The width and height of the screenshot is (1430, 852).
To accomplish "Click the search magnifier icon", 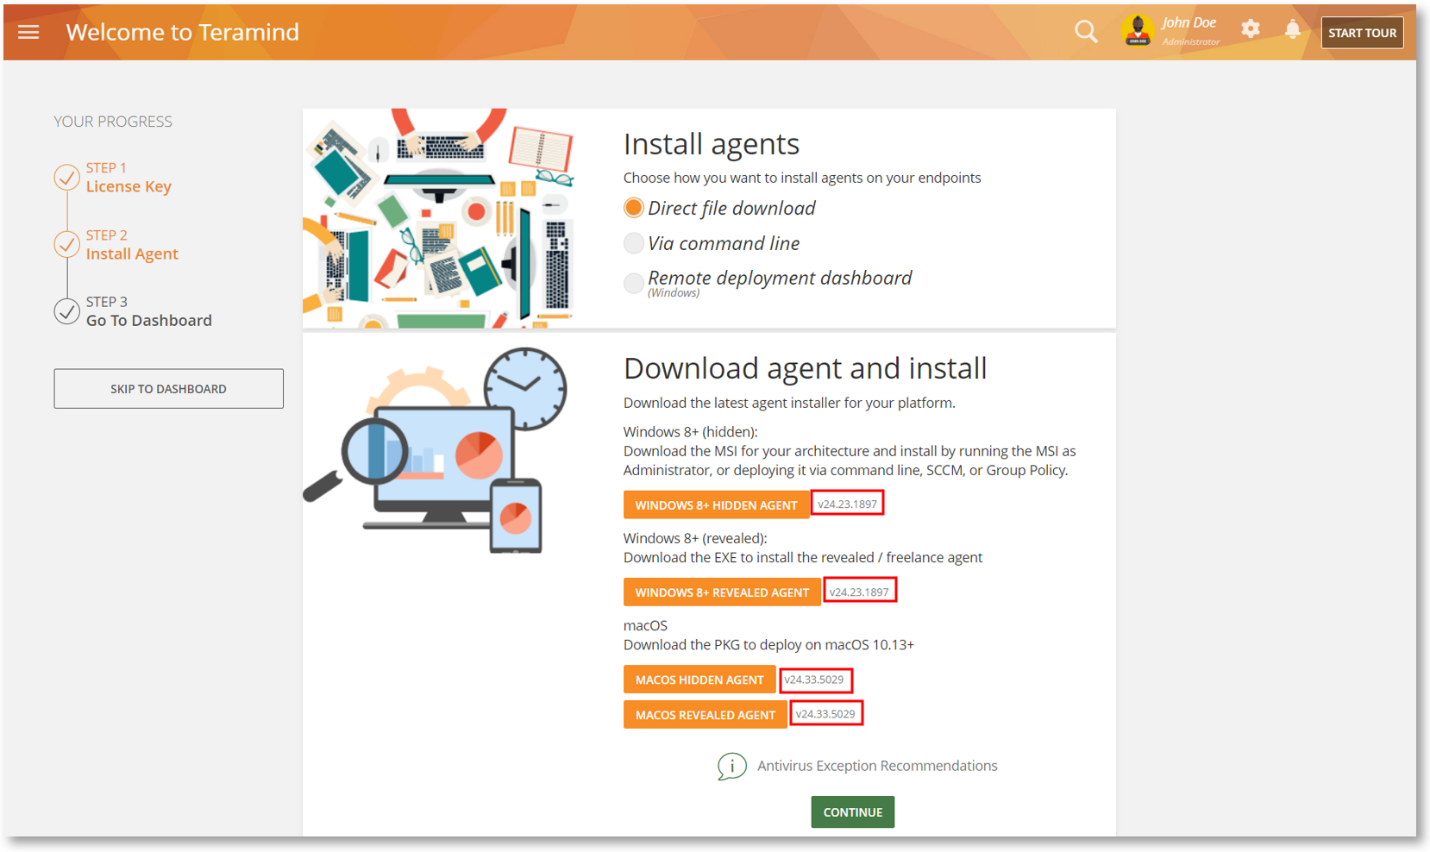I will click(1086, 31).
